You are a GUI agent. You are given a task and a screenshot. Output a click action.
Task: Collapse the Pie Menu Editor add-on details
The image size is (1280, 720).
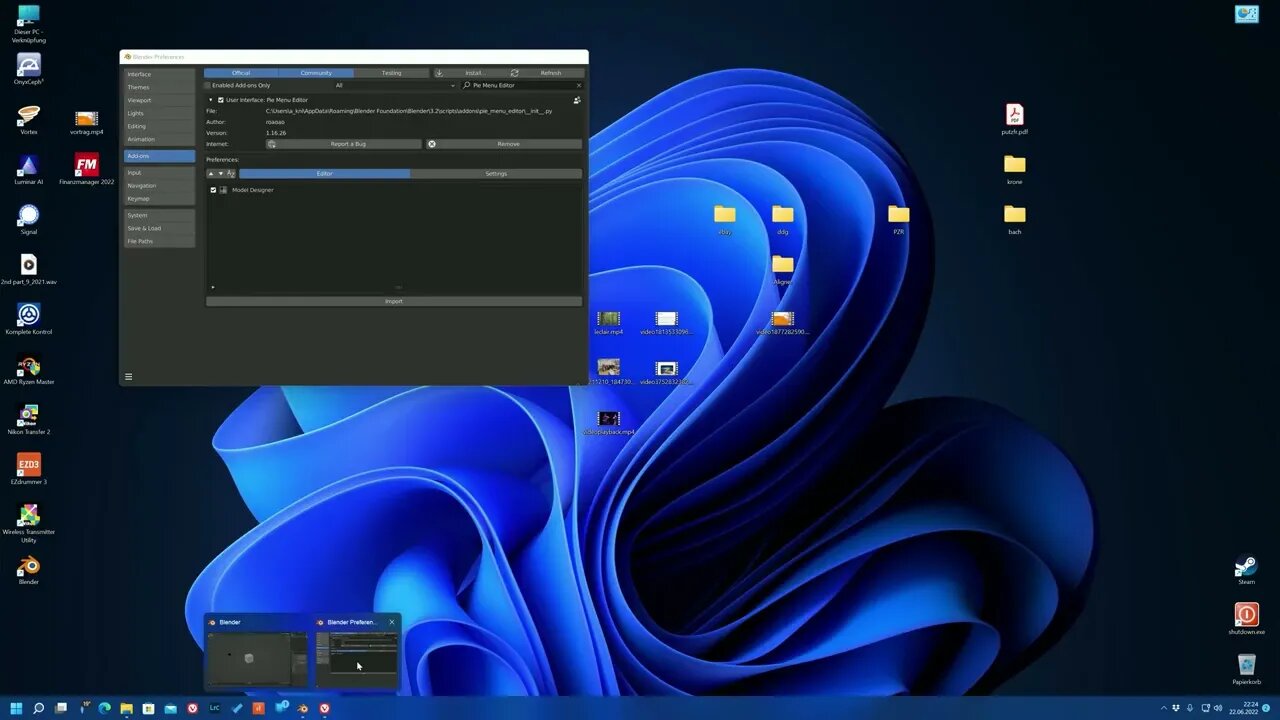(210, 100)
